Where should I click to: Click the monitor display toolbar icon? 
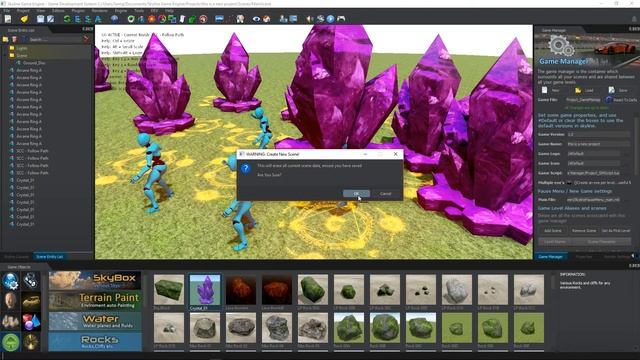tap(293, 19)
